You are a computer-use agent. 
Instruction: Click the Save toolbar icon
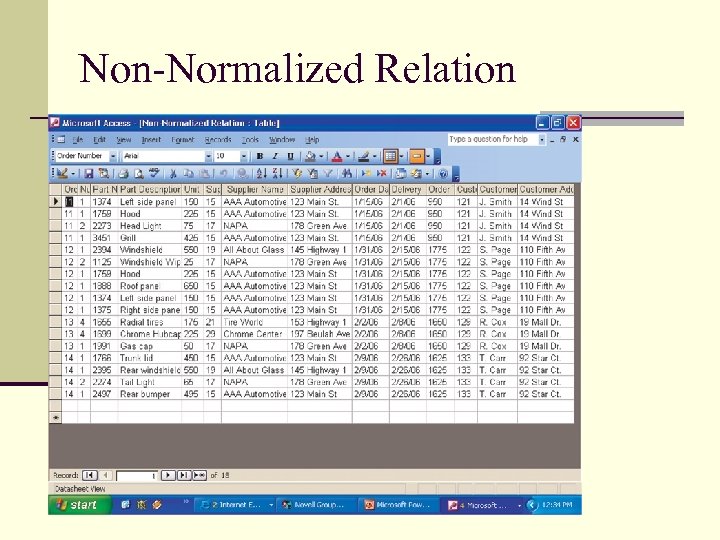pyautogui.click(x=89, y=174)
